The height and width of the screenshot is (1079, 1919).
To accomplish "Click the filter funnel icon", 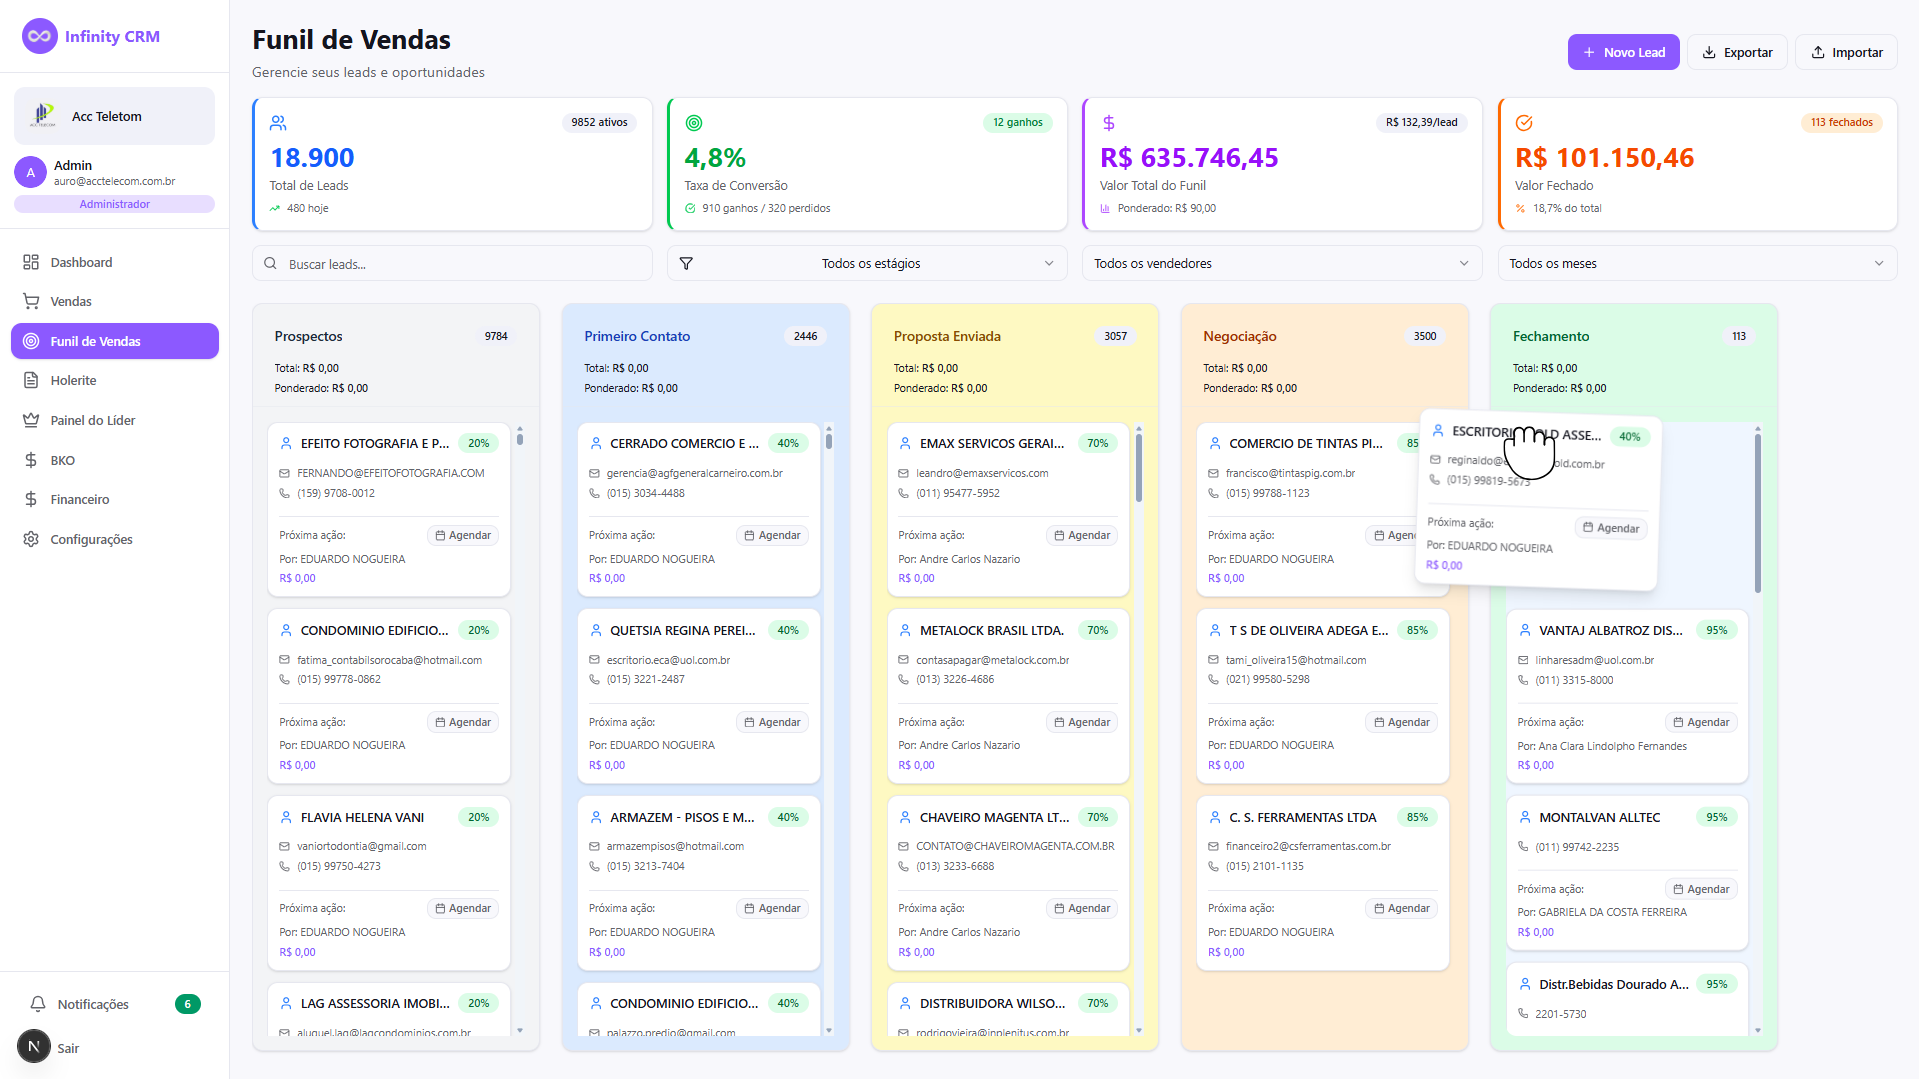I will [x=686, y=264].
